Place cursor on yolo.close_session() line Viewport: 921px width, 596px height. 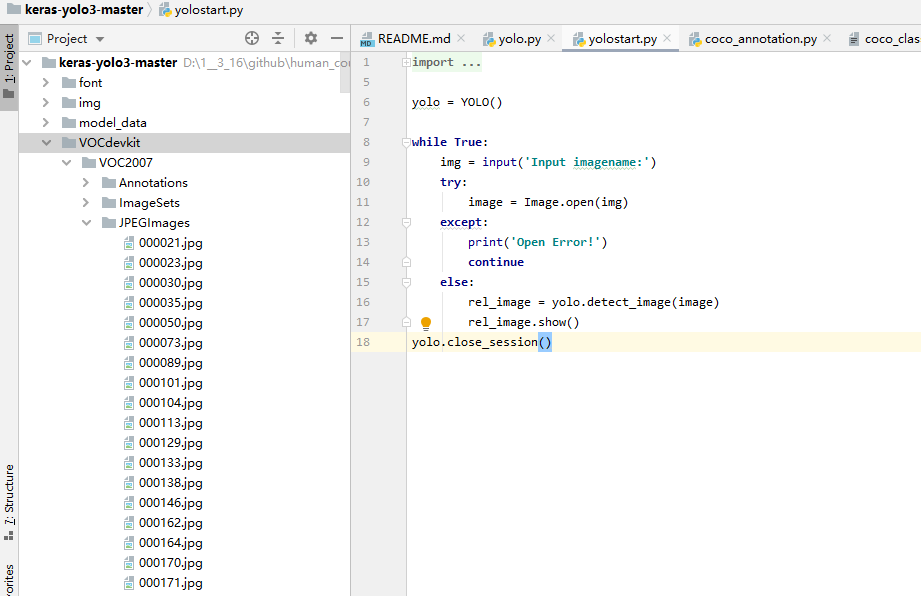[x=482, y=342]
